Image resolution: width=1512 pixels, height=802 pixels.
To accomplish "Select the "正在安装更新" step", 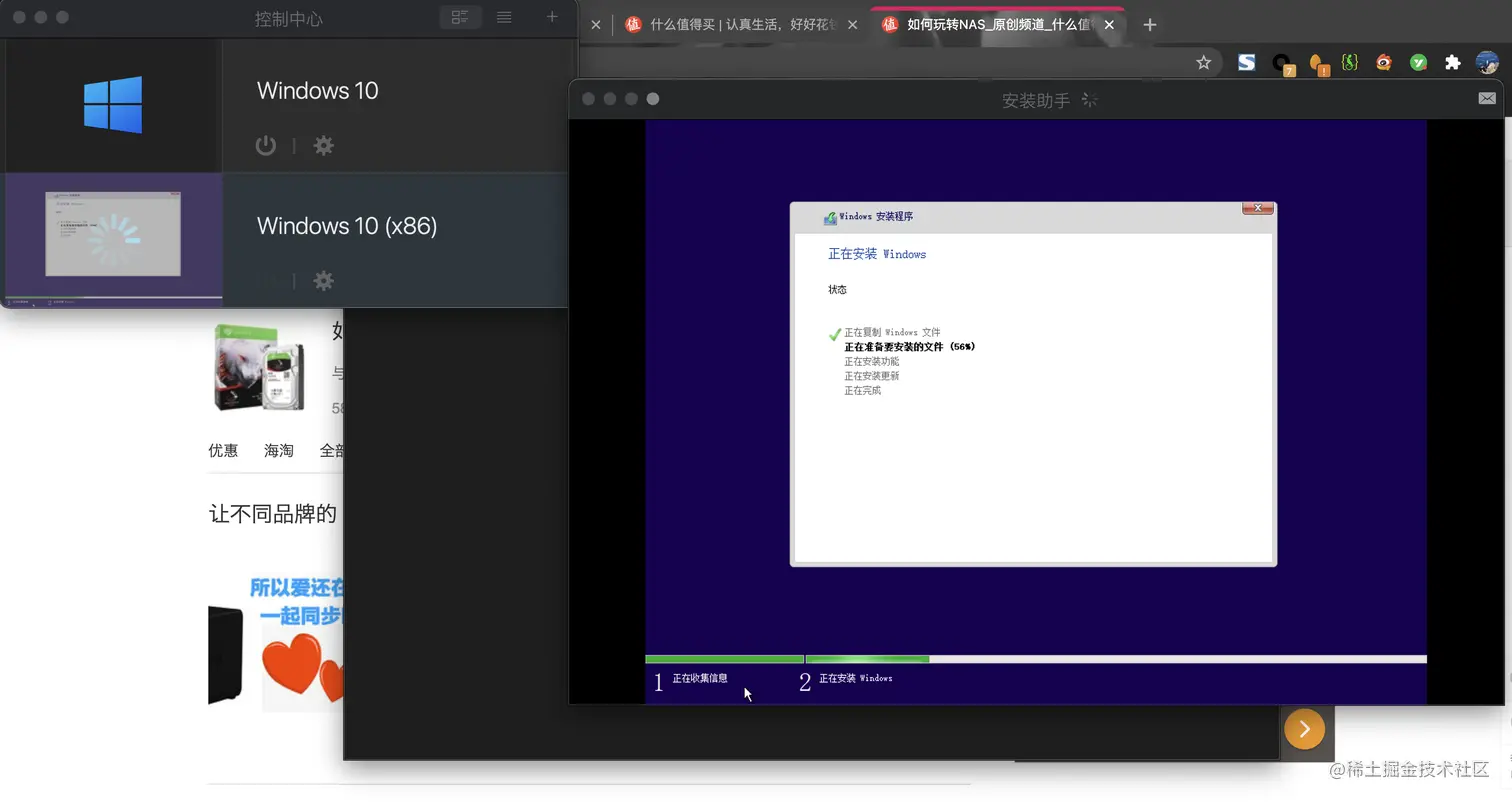I will click(871, 376).
